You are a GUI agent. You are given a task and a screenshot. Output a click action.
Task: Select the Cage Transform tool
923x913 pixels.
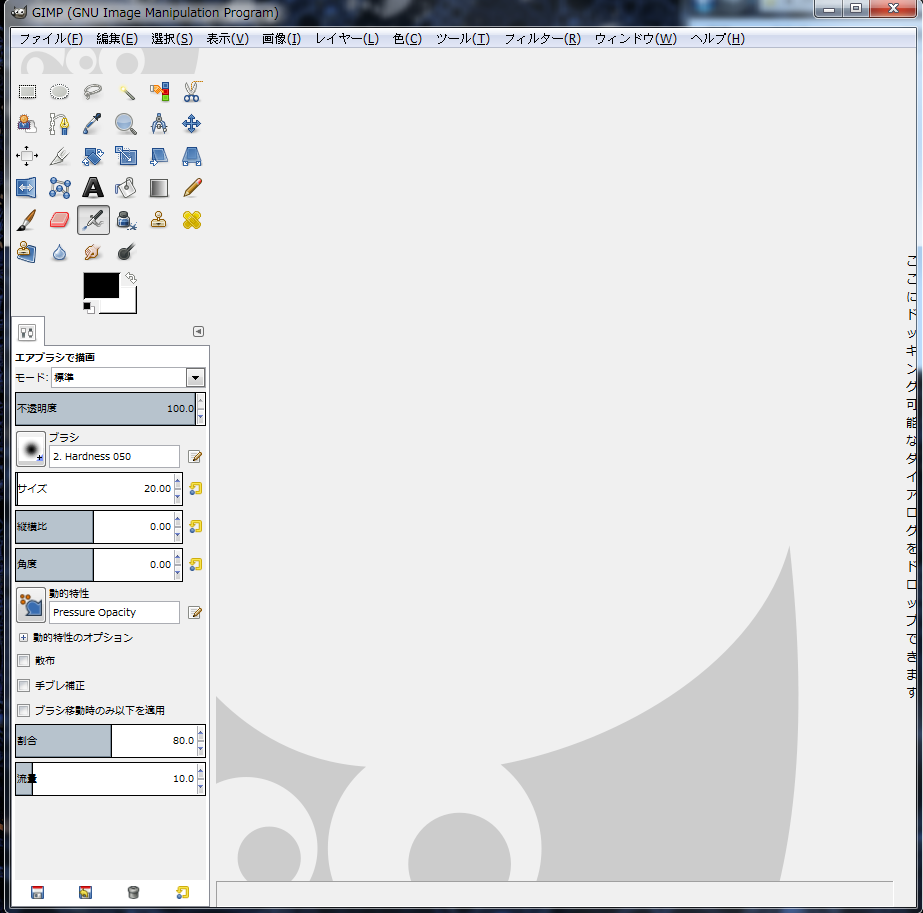tap(59, 188)
